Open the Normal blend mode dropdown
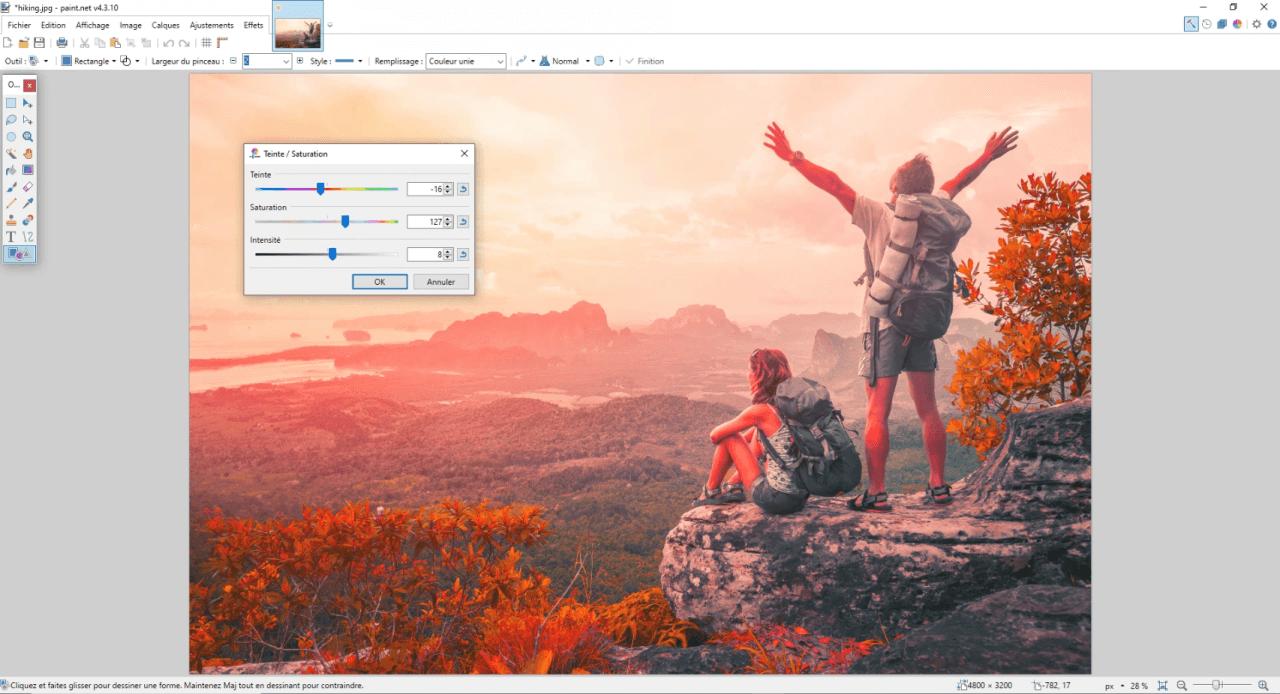Image resolution: width=1280 pixels, height=694 pixels. pos(564,61)
